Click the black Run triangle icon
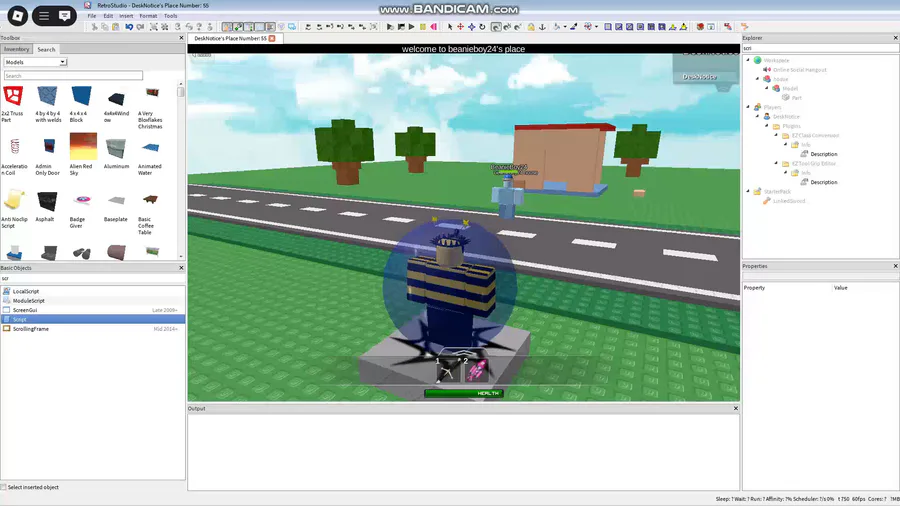The width and height of the screenshot is (900, 506). pyautogui.click(x=412, y=27)
